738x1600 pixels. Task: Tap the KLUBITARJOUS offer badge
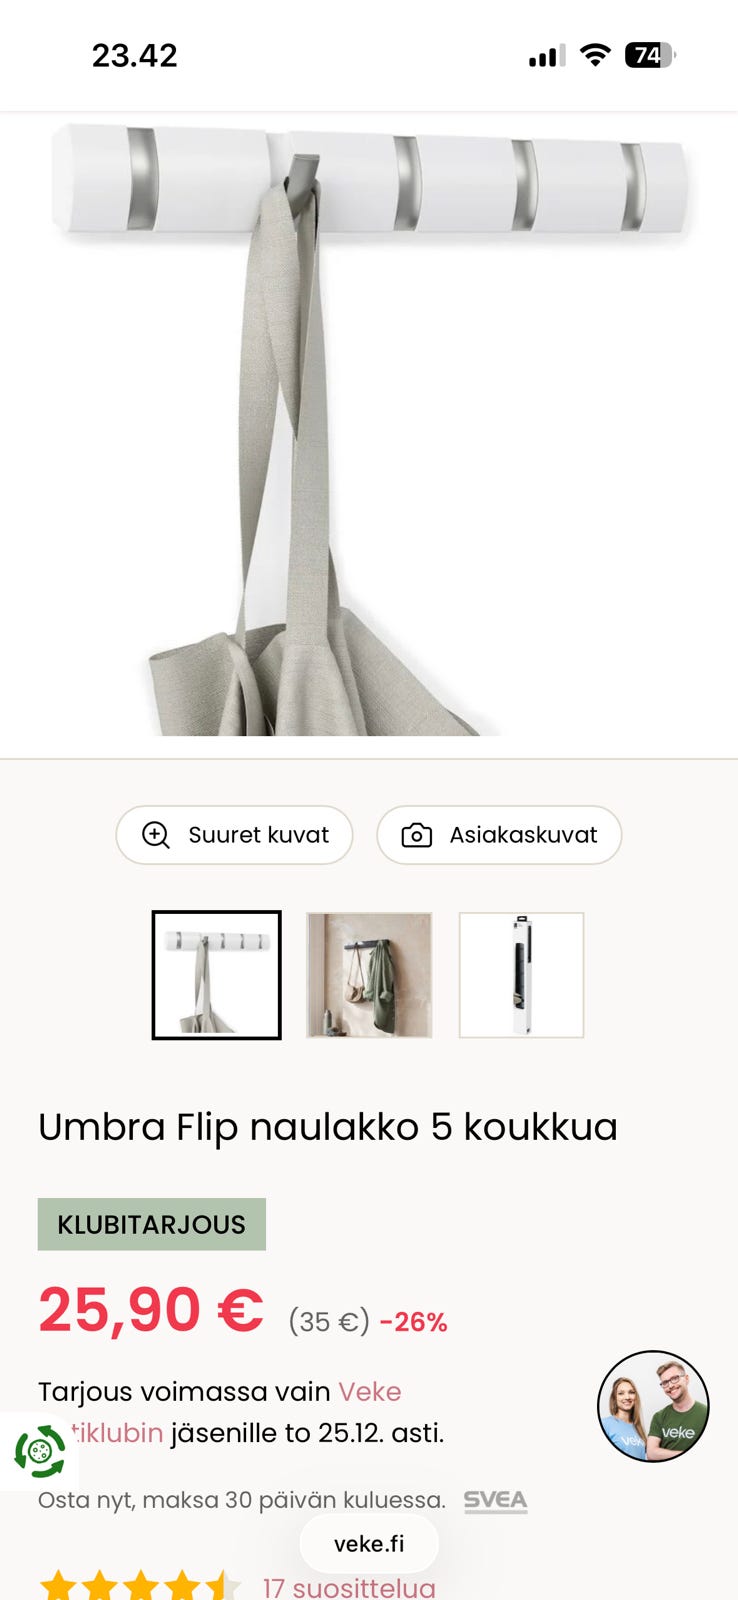tap(152, 1224)
